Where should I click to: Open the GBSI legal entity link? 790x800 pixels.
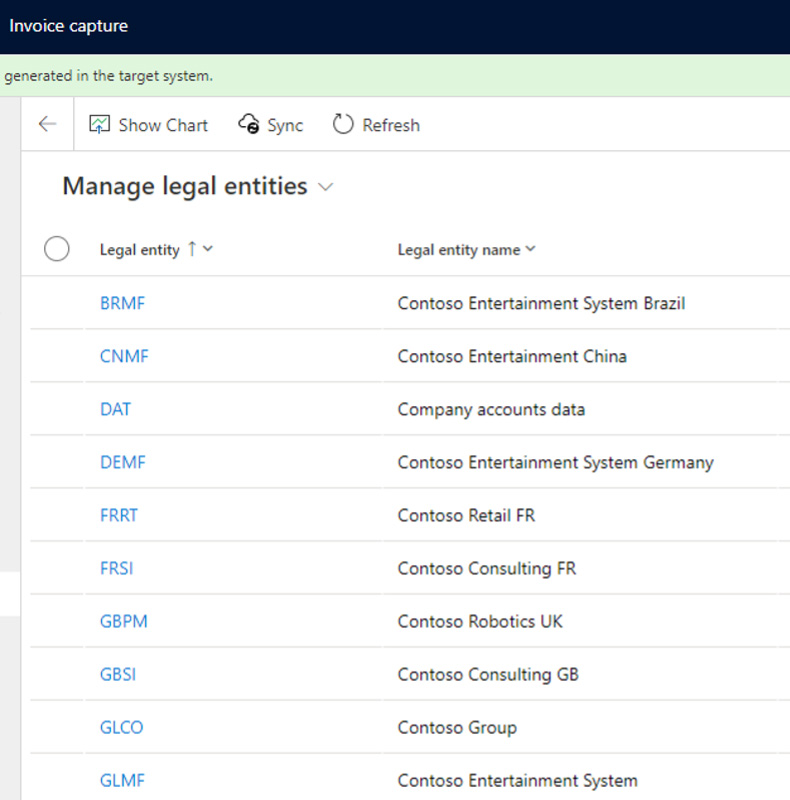(x=118, y=674)
